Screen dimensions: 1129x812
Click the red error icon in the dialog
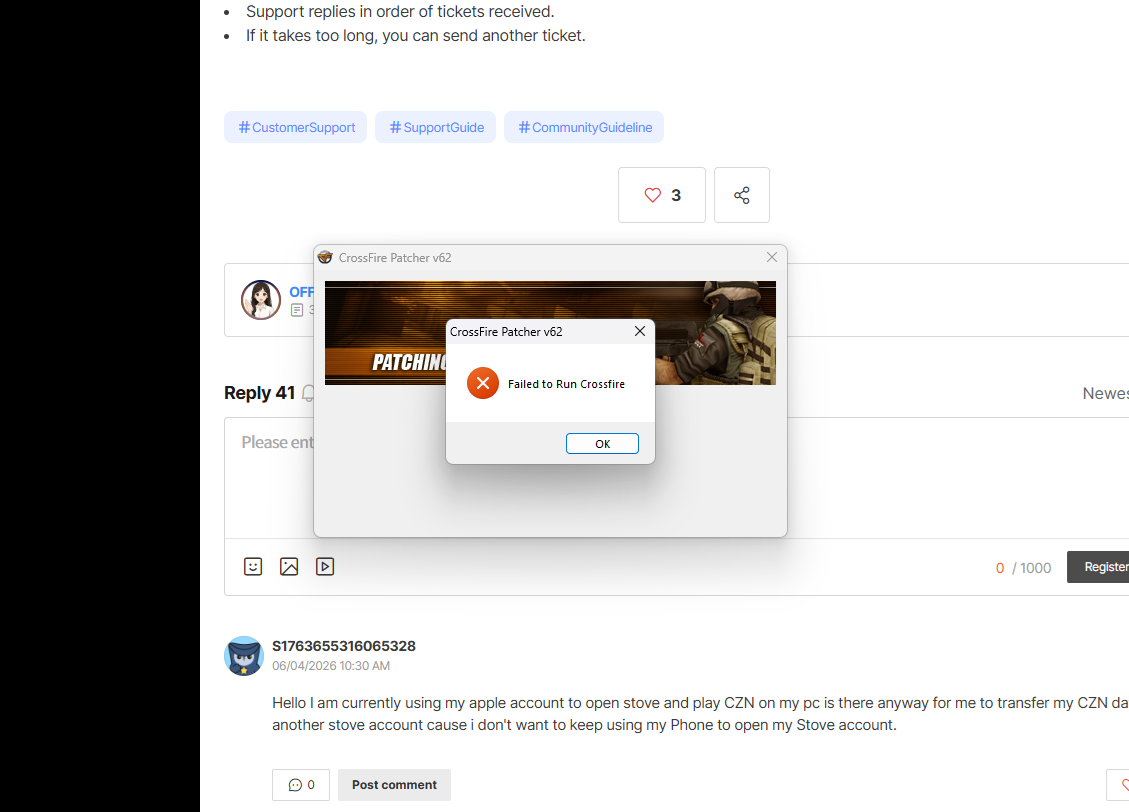point(482,383)
